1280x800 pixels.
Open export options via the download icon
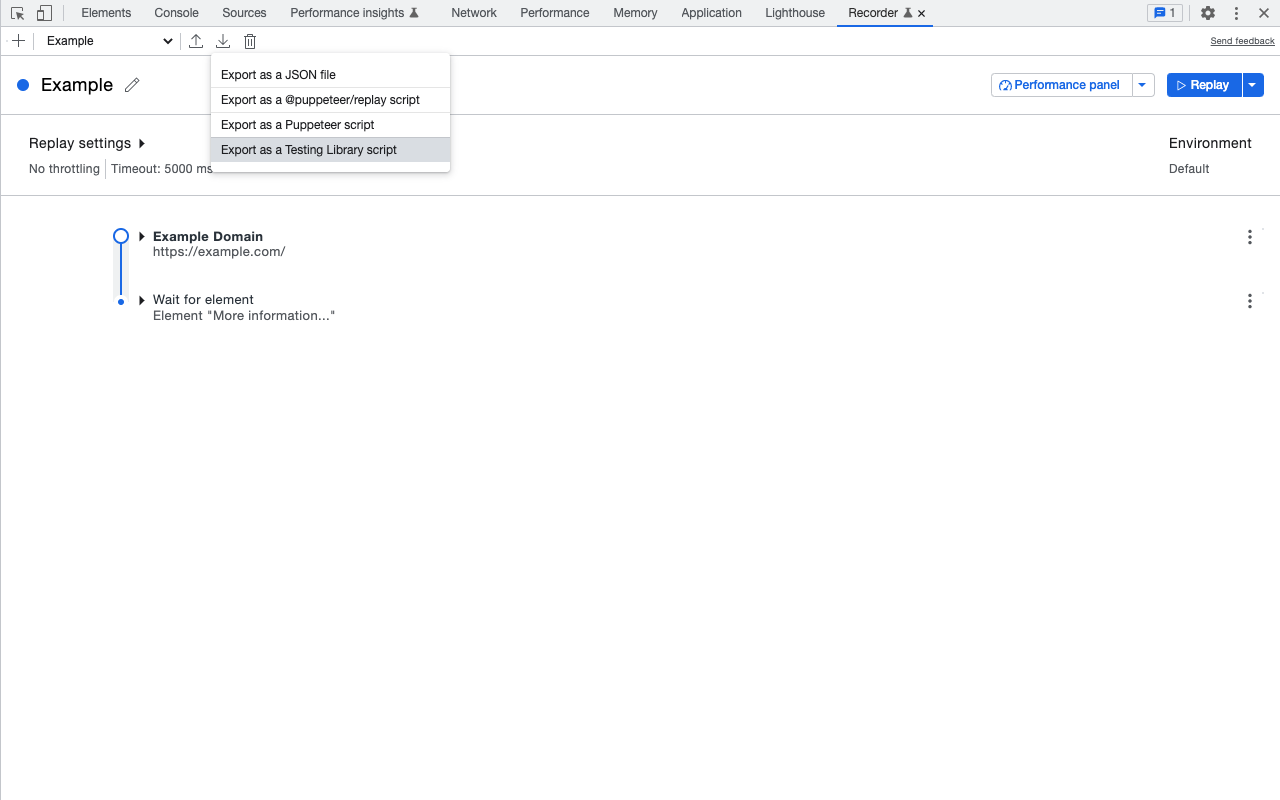pos(223,41)
